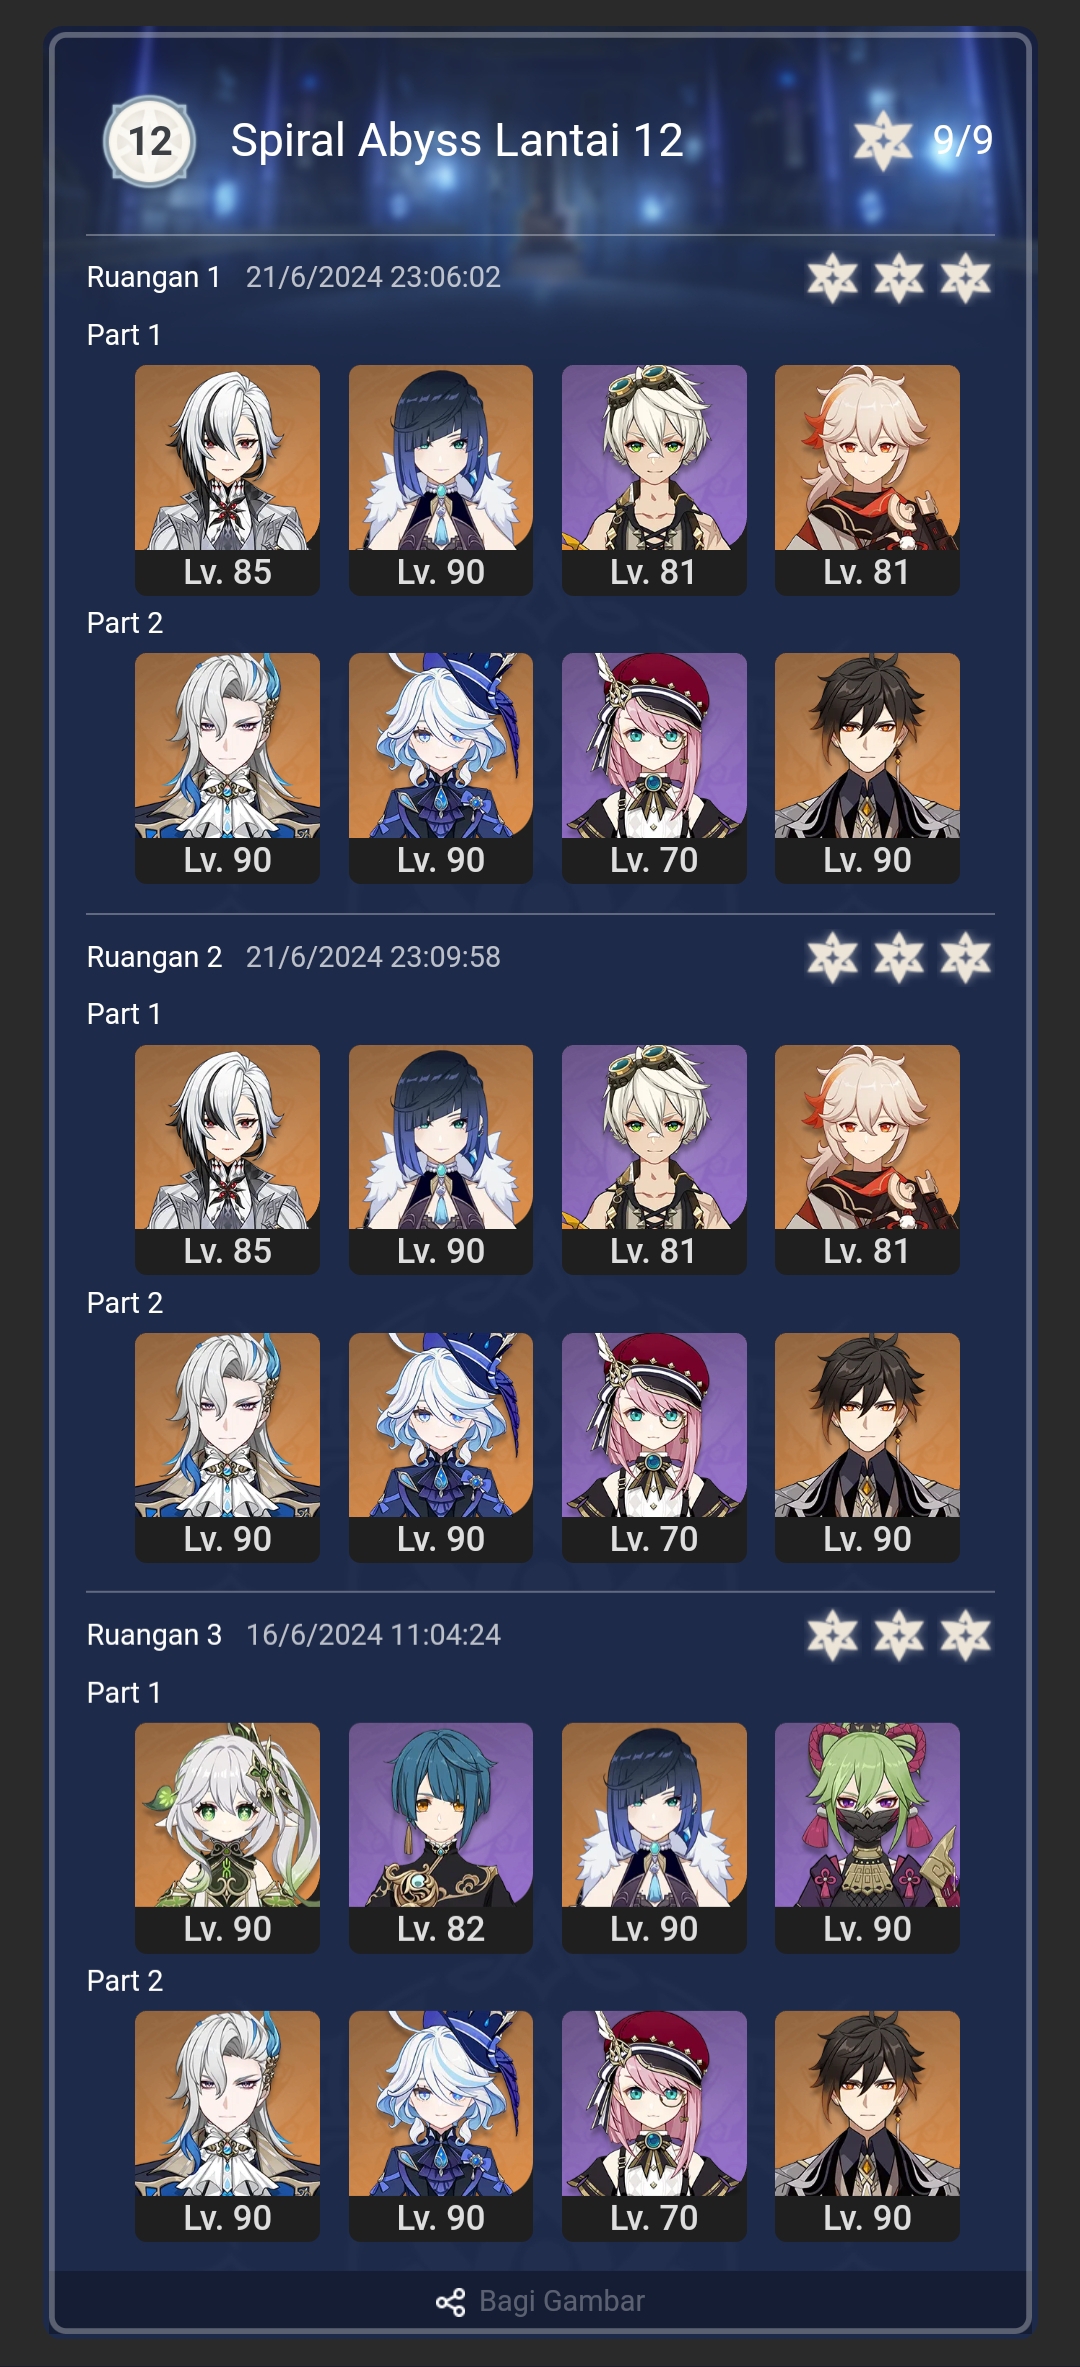Click the 9/9 abyss star icon
This screenshot has width=1080, height=2367.
(x=883, y=141)
